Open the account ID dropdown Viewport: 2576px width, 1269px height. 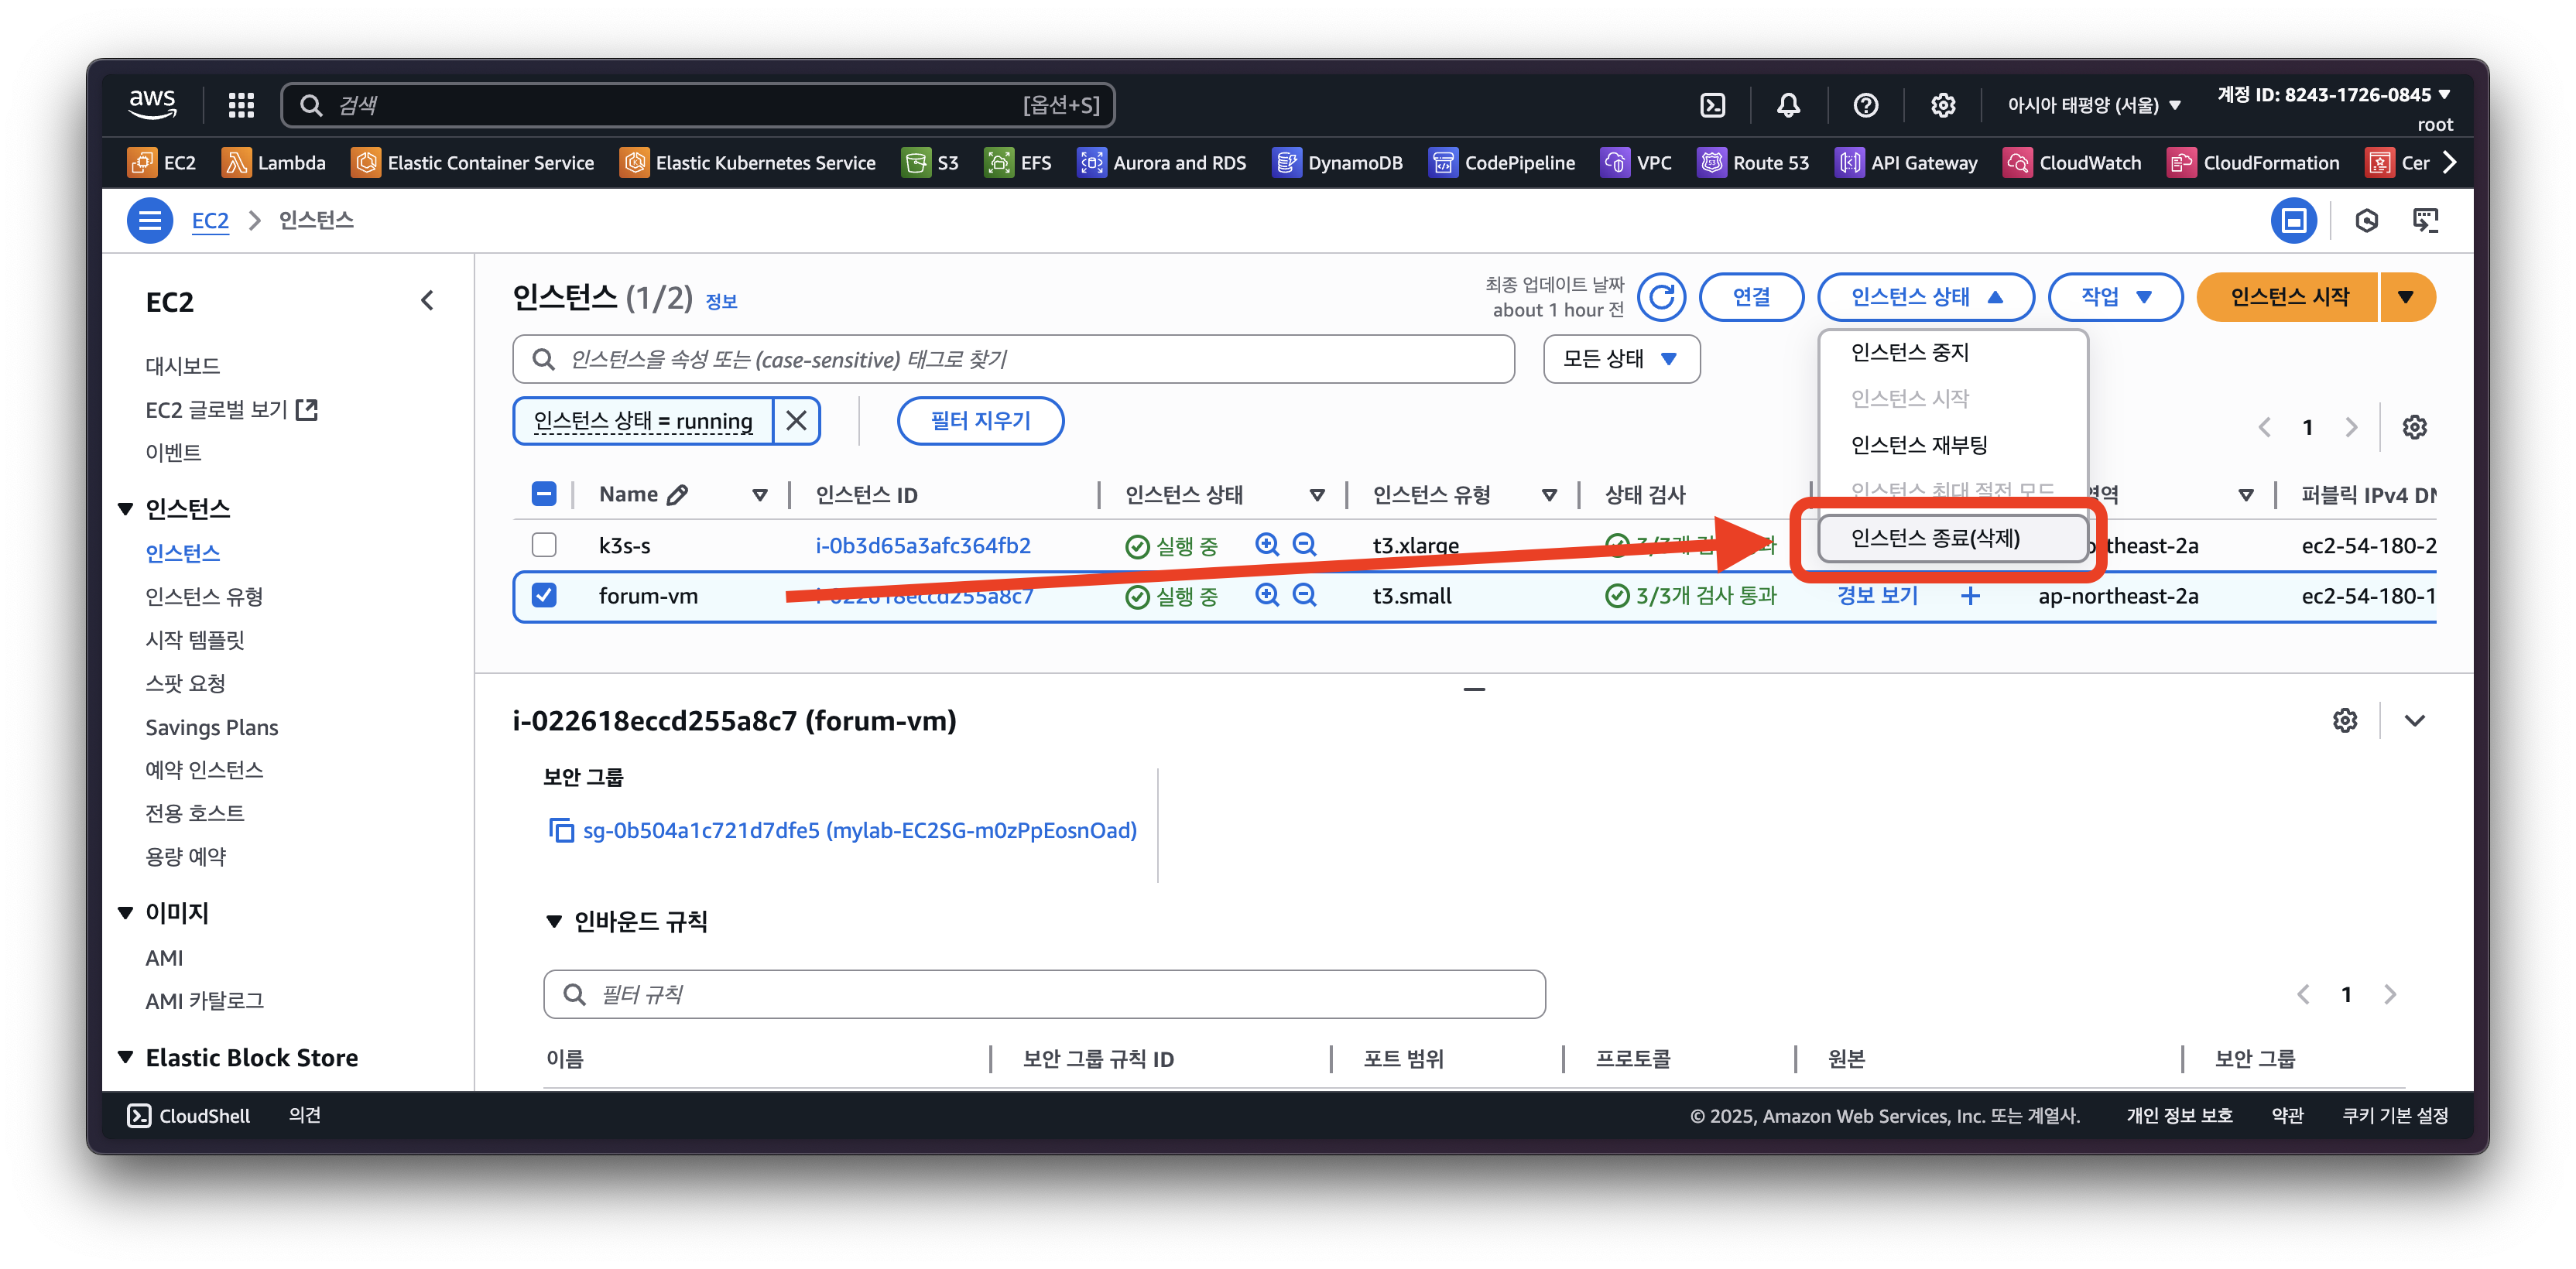click(2333, 95)
